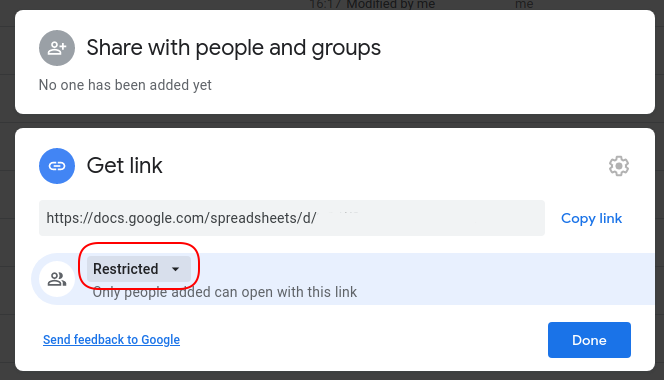Click 'Only people added can open' description
664x380 pixels.
[225, 292]
